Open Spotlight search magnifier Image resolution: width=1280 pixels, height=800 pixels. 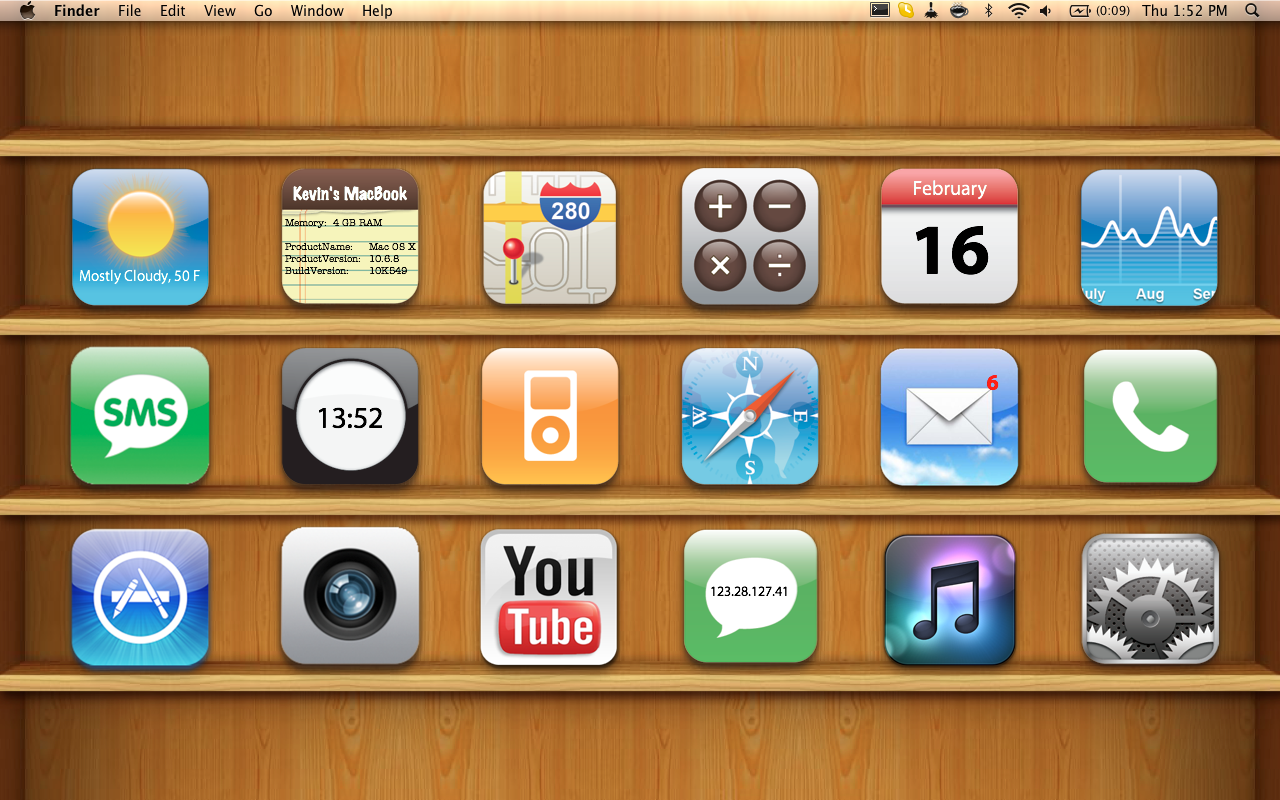pos(1252,11)
